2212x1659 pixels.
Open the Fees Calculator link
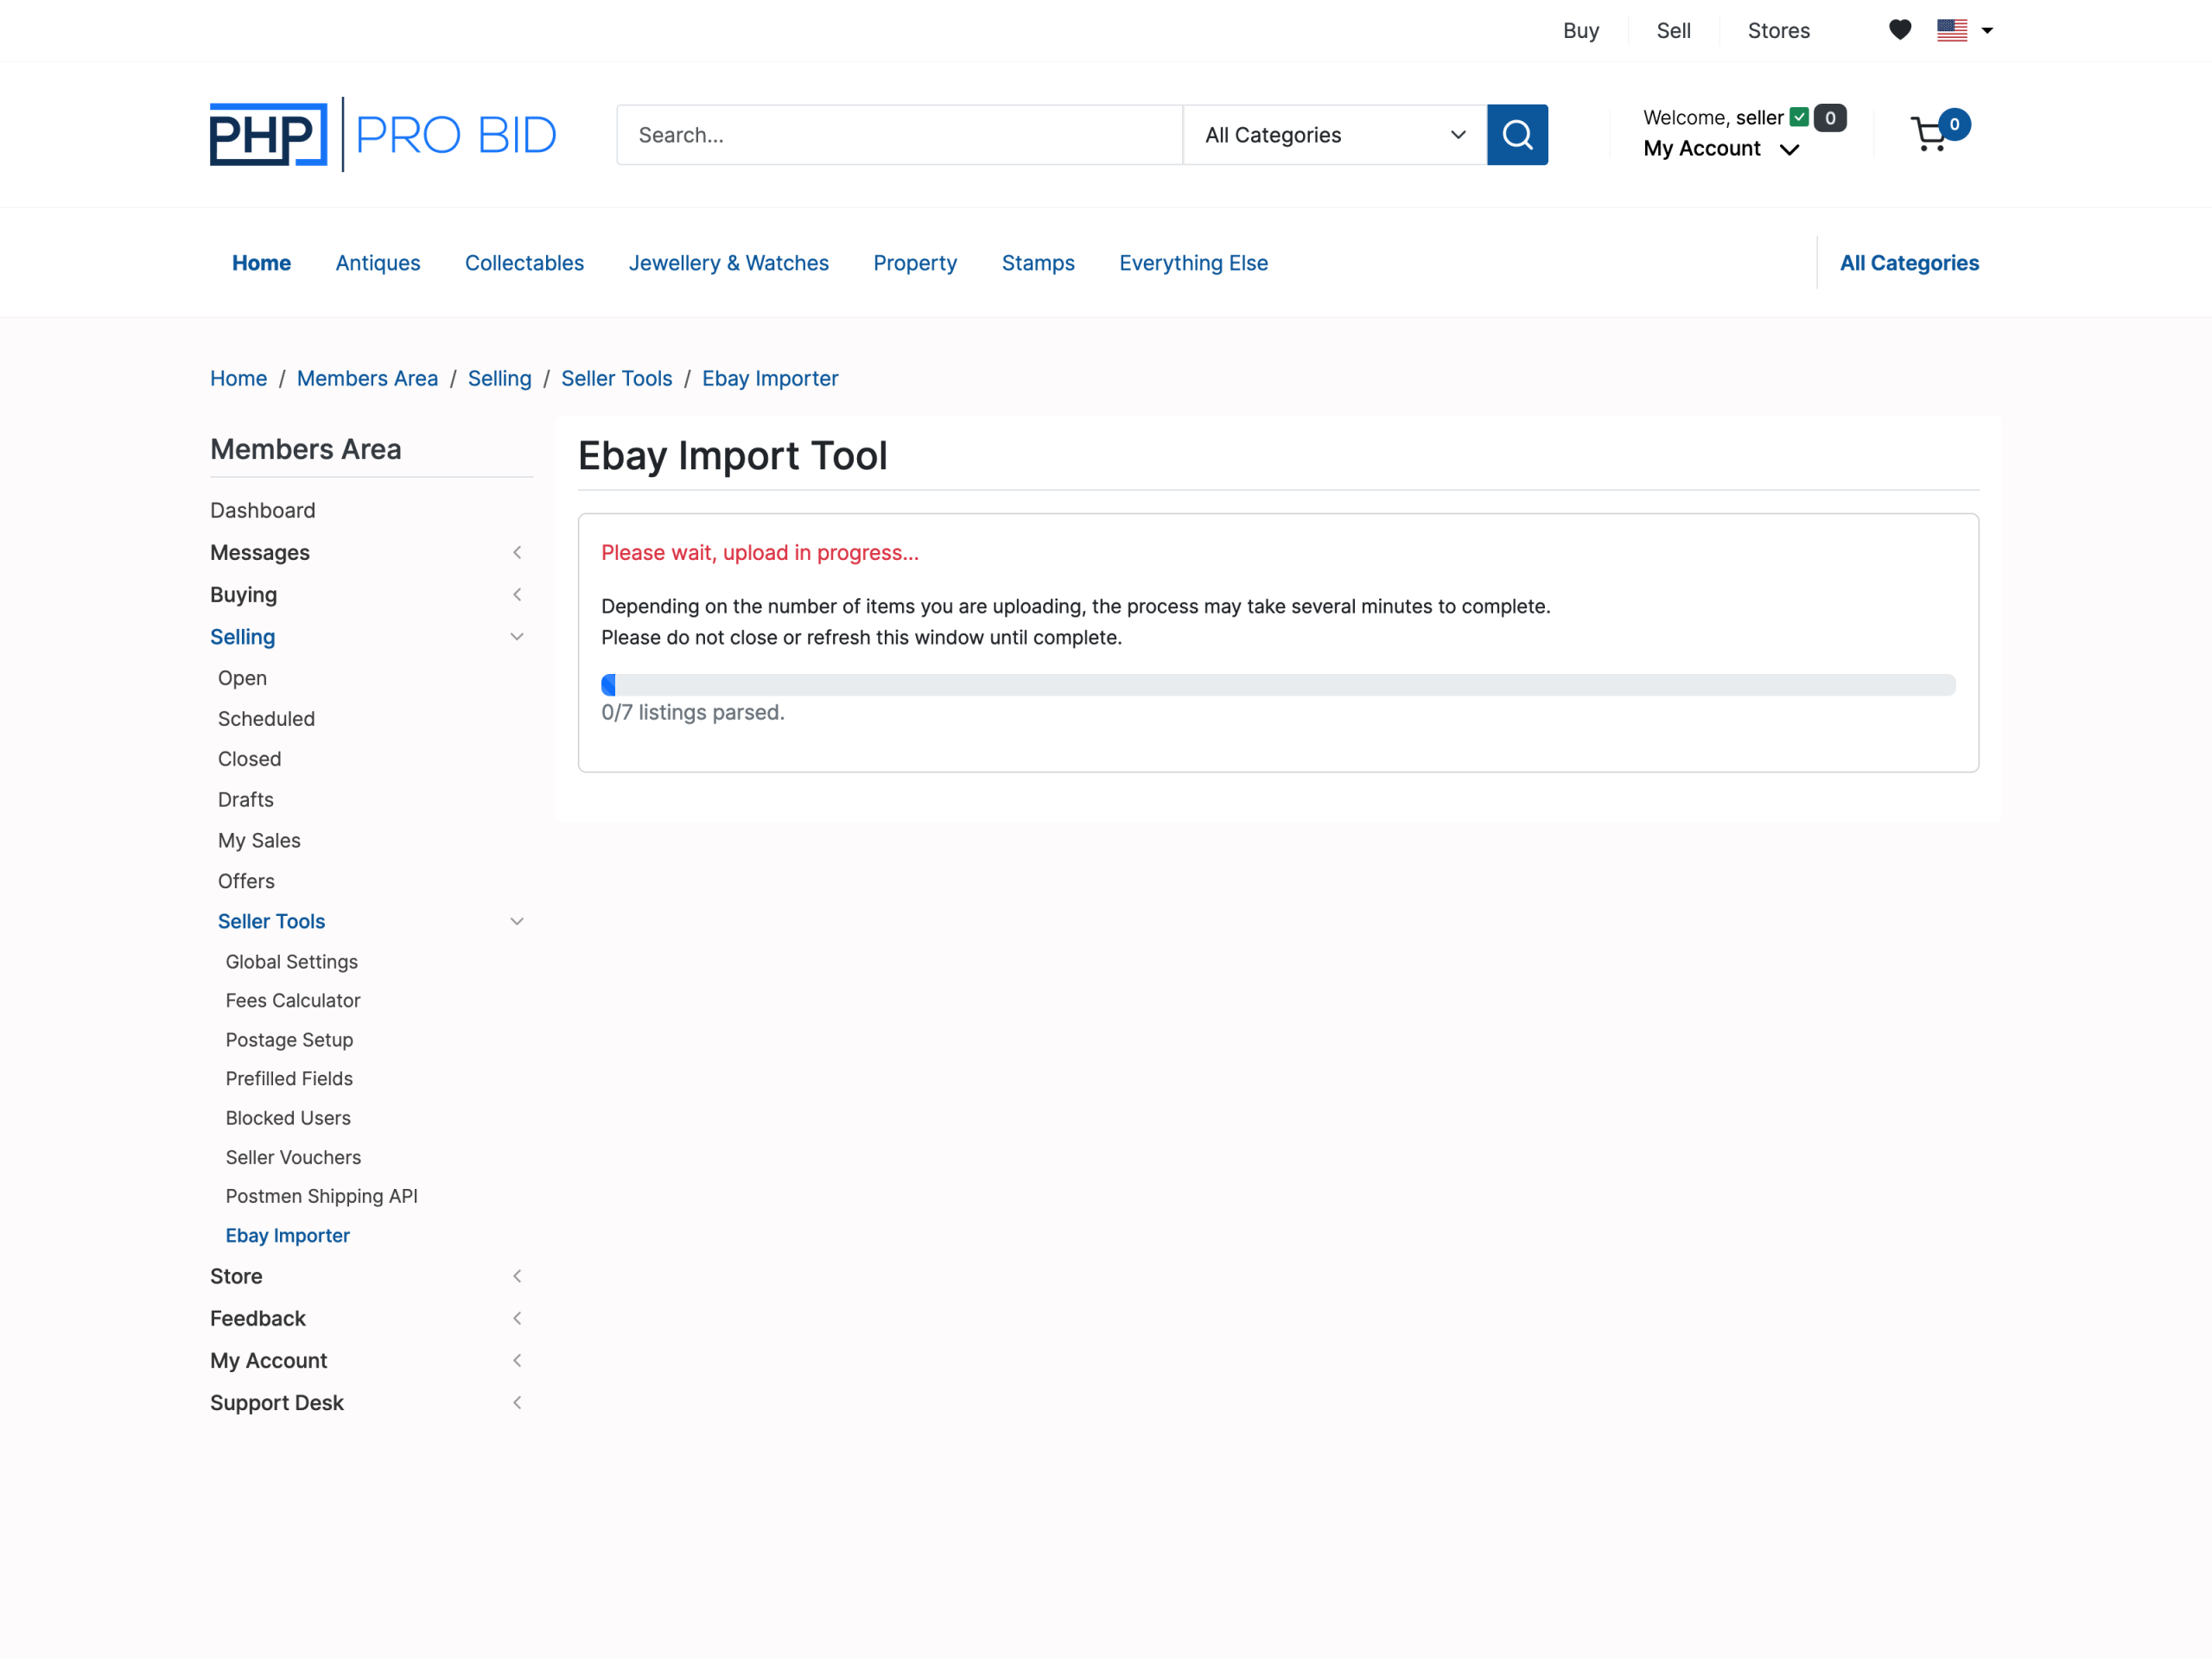coord(292,1000)
